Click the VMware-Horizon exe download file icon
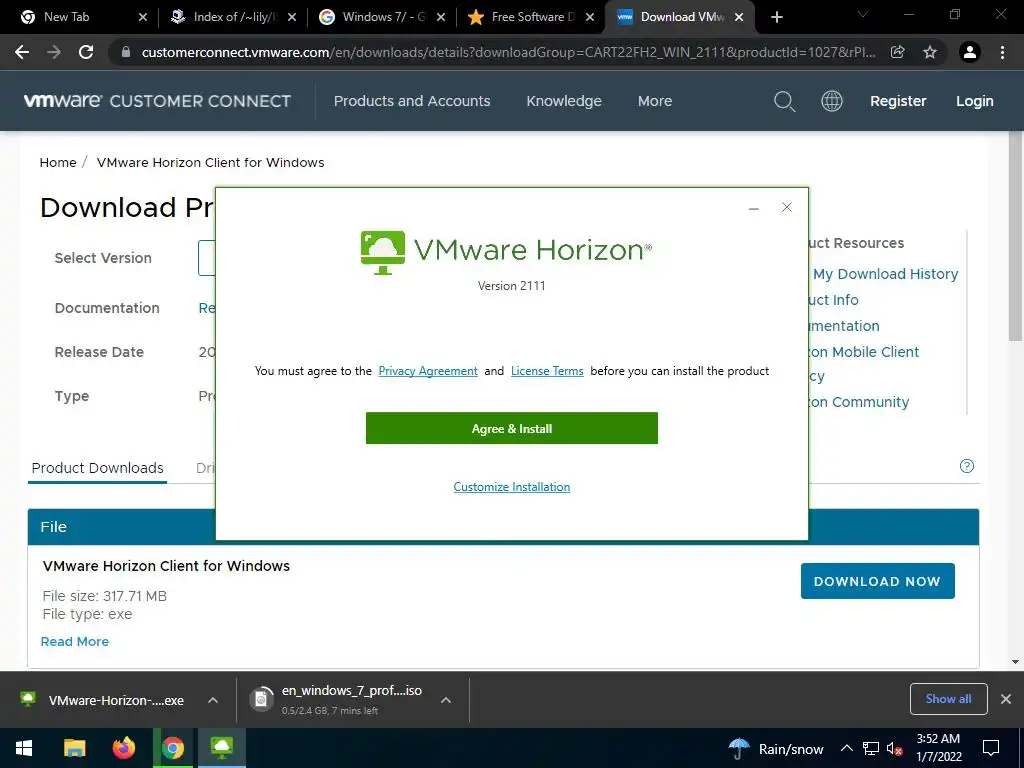Viewport: 1024px width, 768px height. 28,699
